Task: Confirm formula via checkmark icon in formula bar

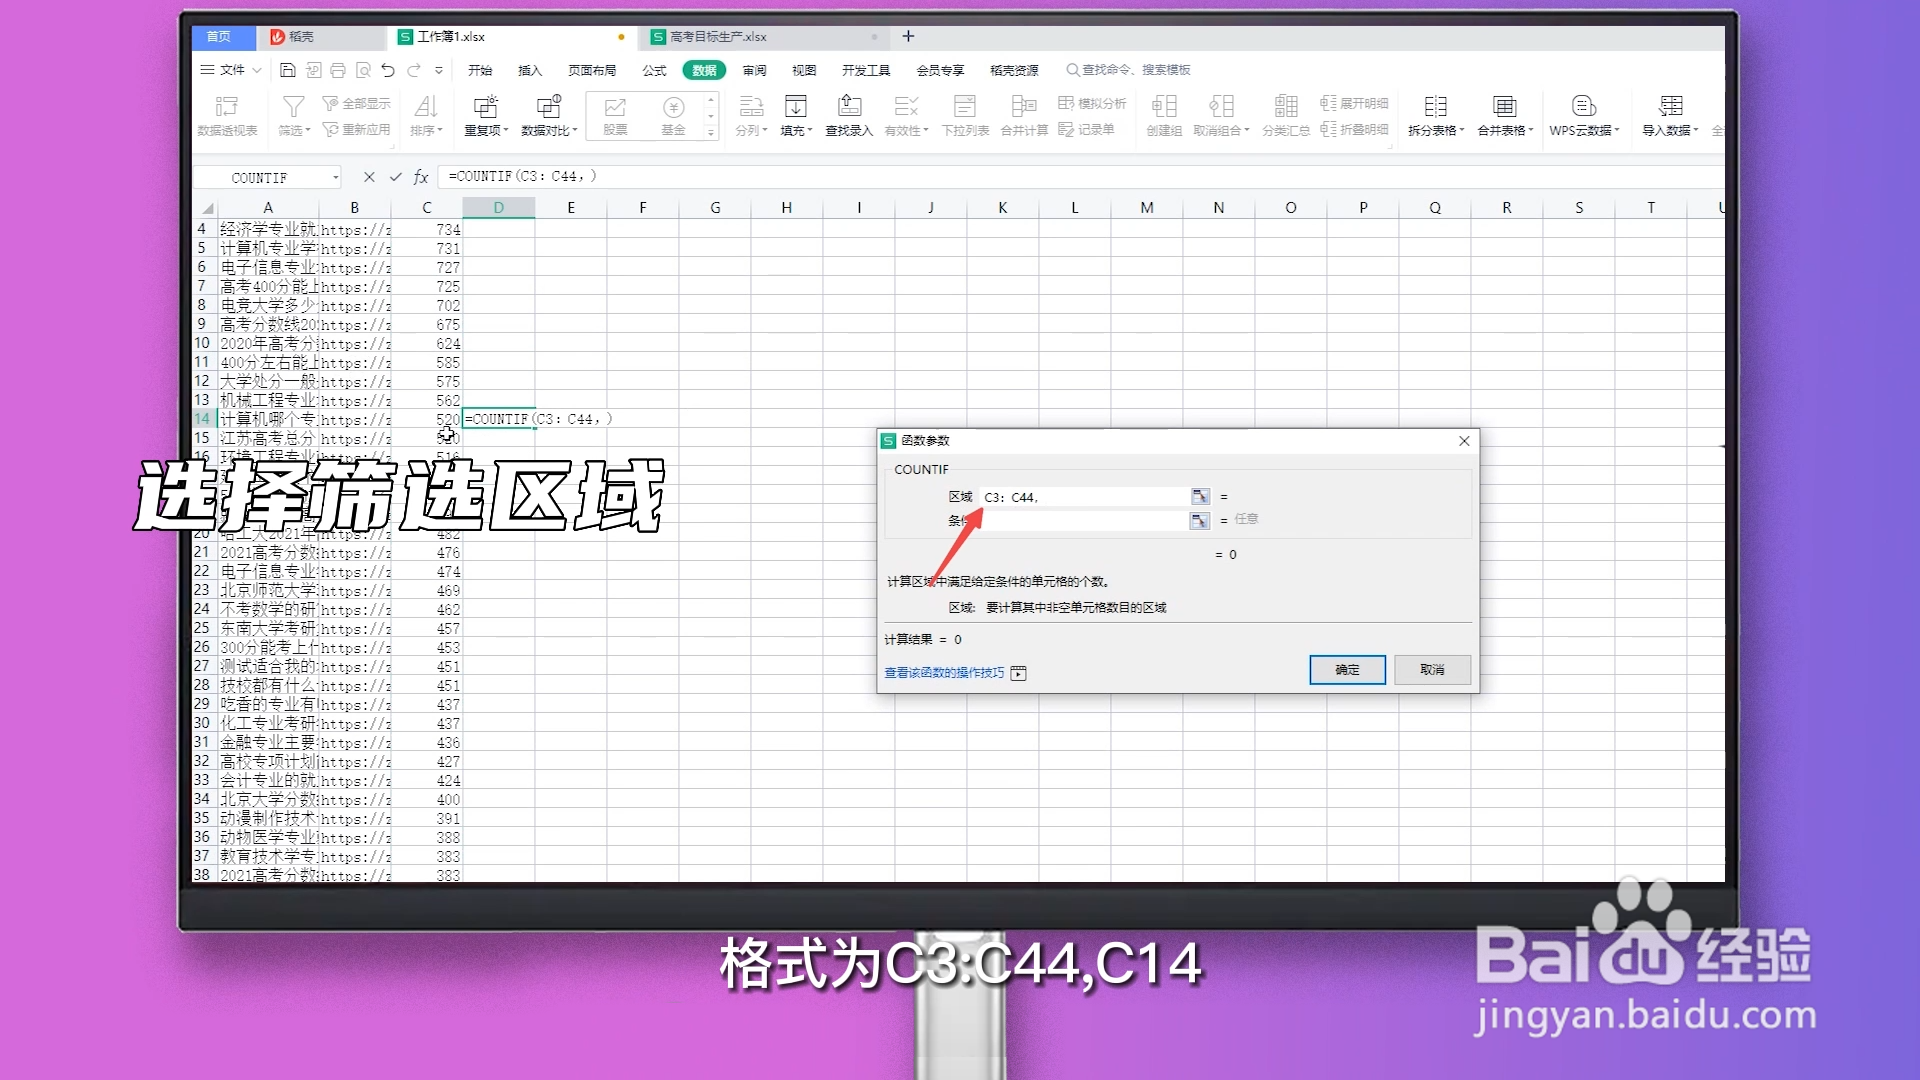Action: click(394, 176)
